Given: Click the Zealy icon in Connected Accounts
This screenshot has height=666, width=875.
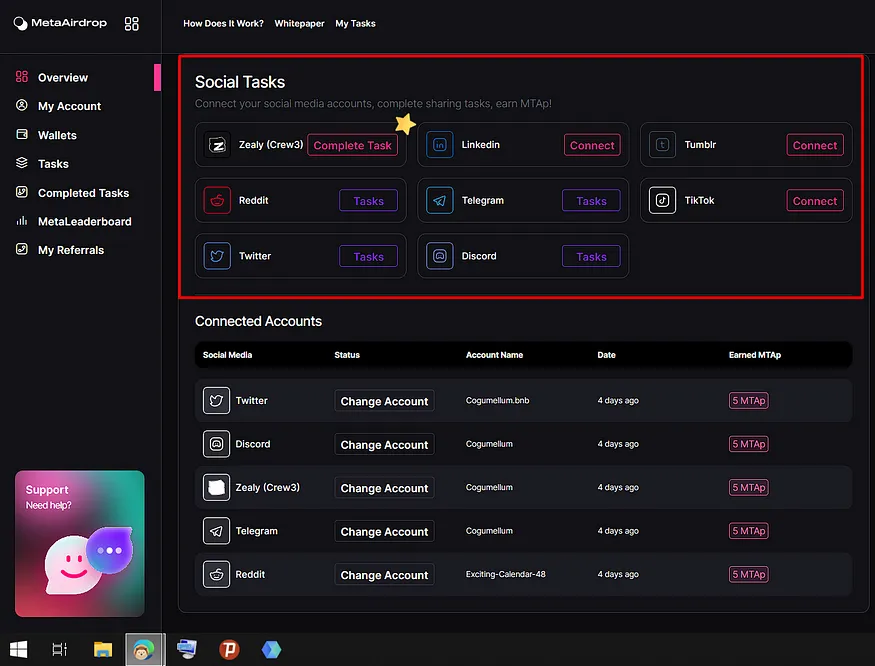Looking at the screenshot, I should pos(217,487).
